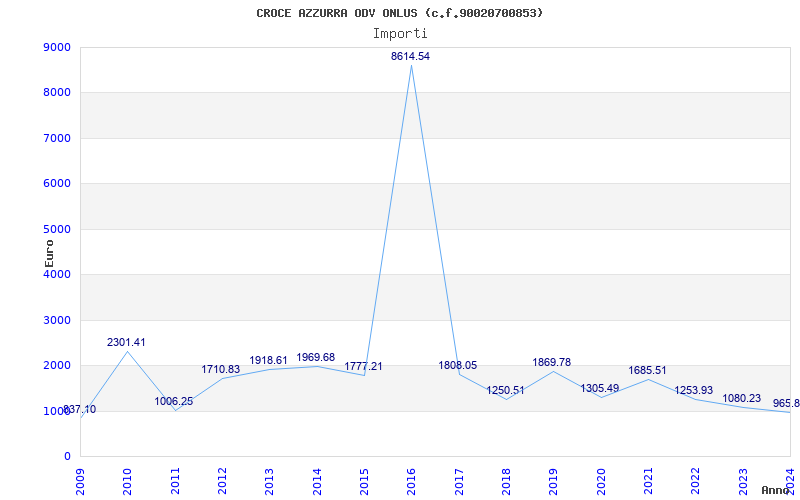The image size is (800, 500).
Task: Select the 2010 x-axis tick
Action: click(128, 482)
